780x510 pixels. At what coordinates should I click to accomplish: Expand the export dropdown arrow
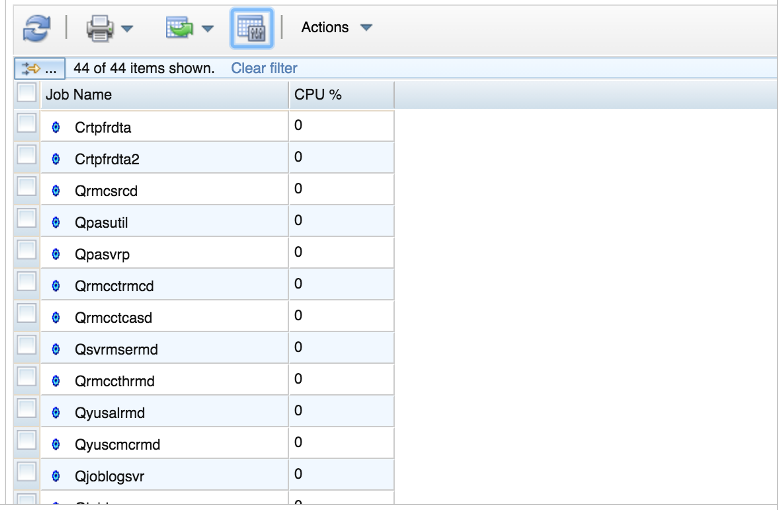[x=207, y=28]
